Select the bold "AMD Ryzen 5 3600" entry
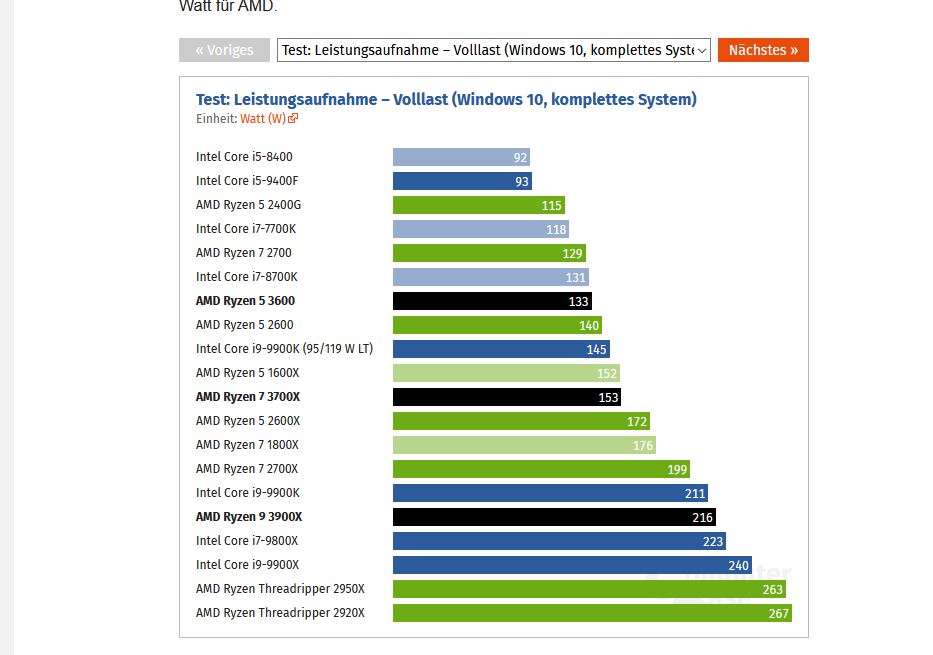This screenshot has width=933, height=655. [x=245, y=300]
